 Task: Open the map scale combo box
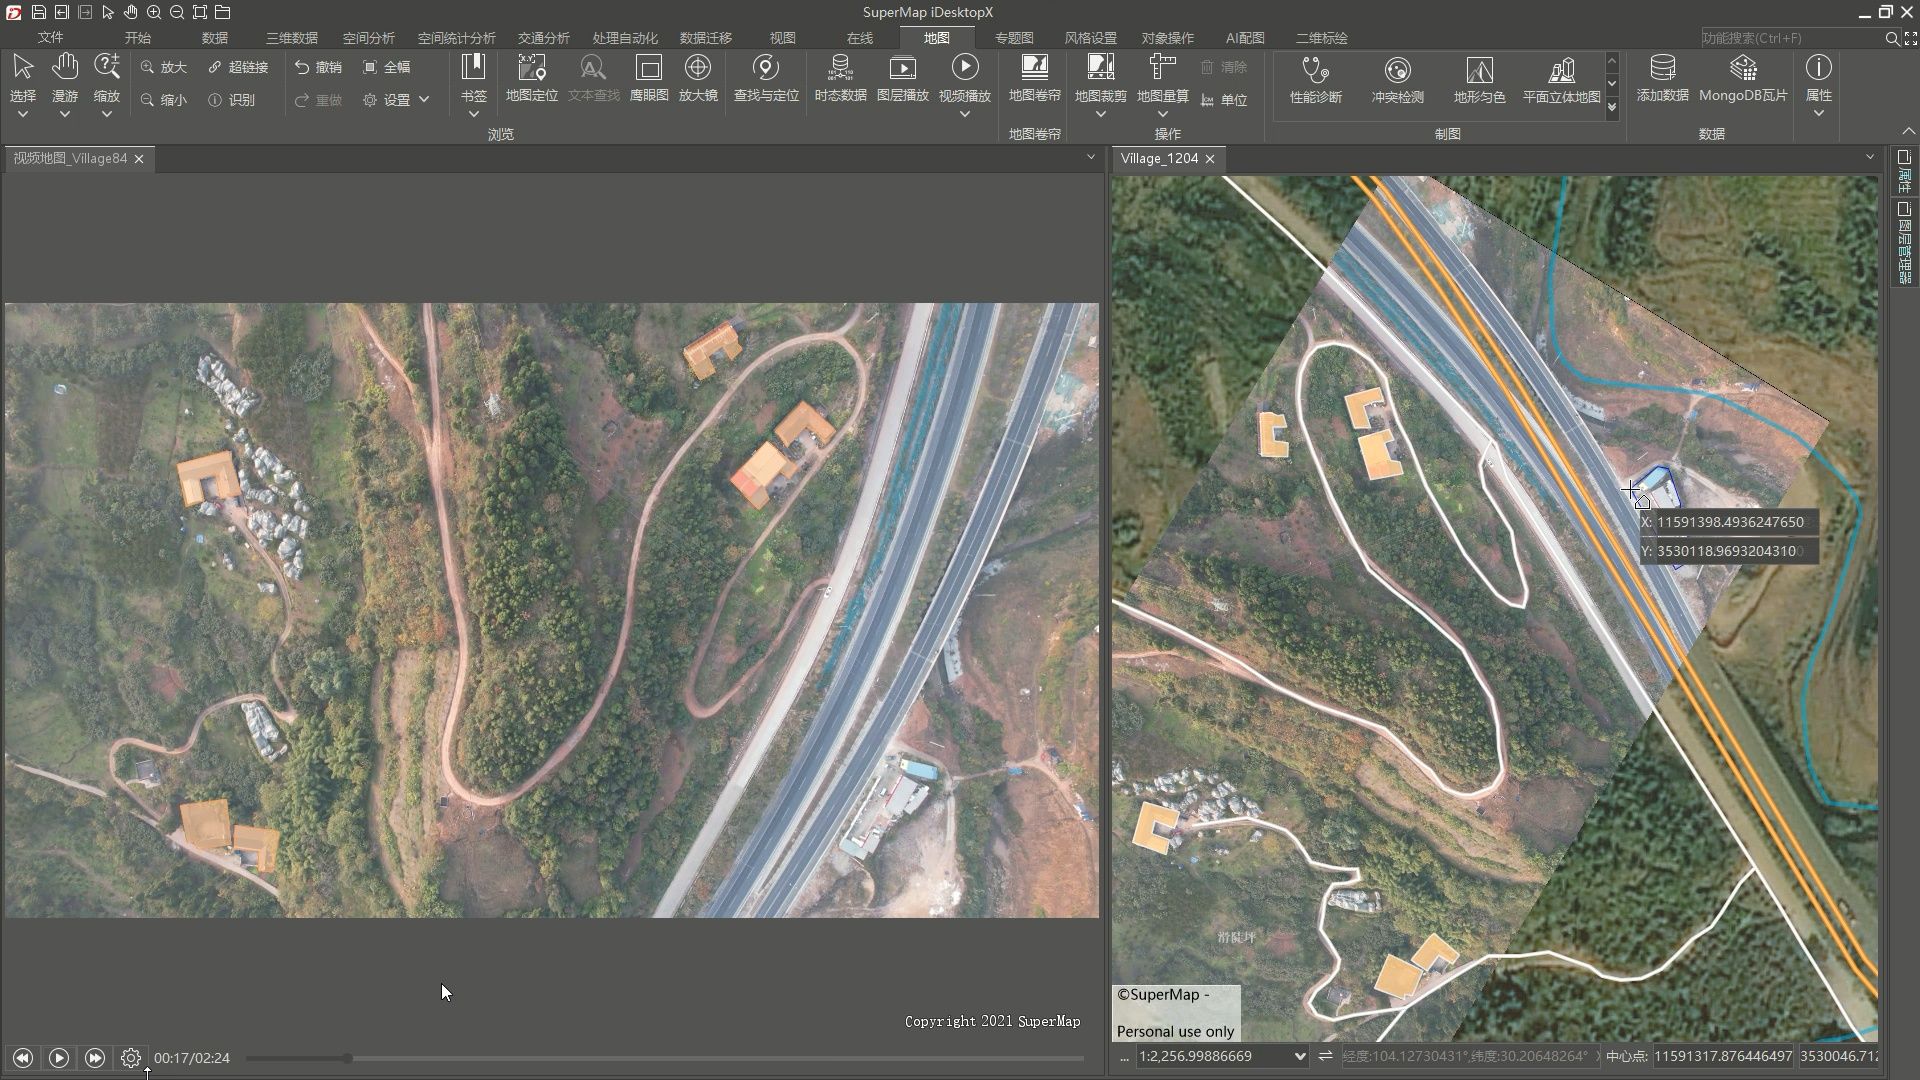click(x=1223, y=1056)
